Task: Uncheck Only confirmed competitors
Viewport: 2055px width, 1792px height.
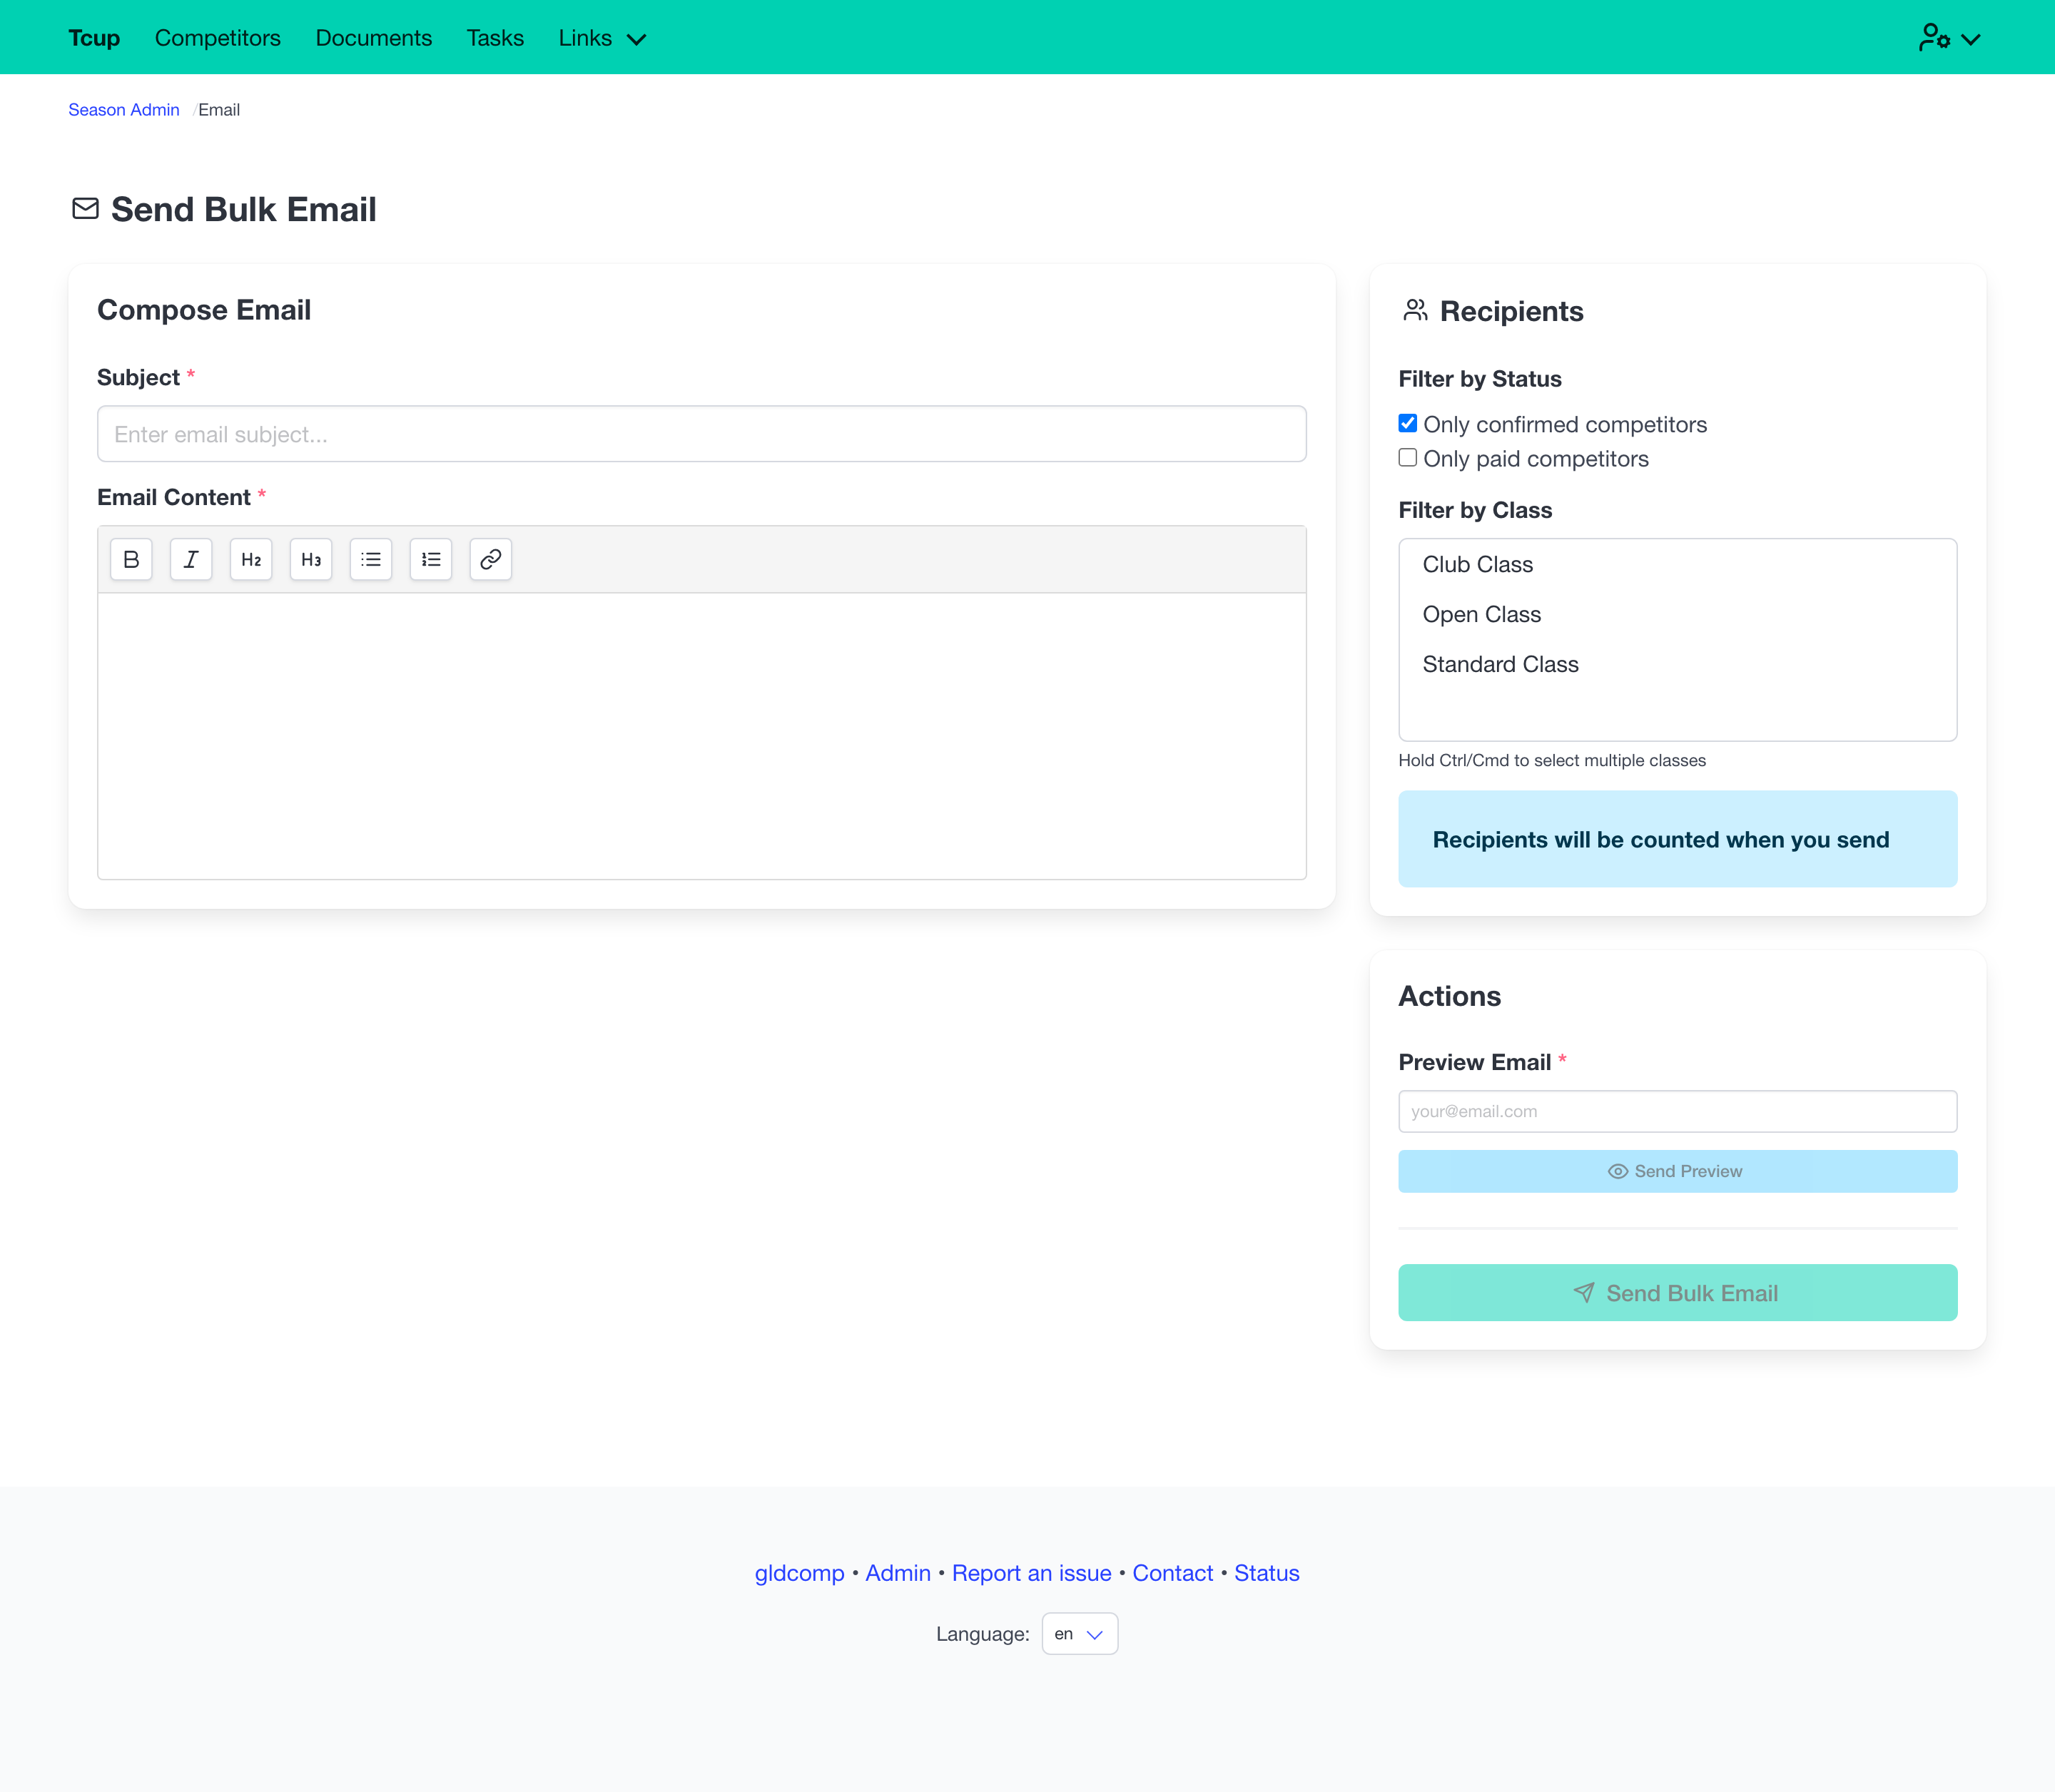Action: click(1408, 423)
